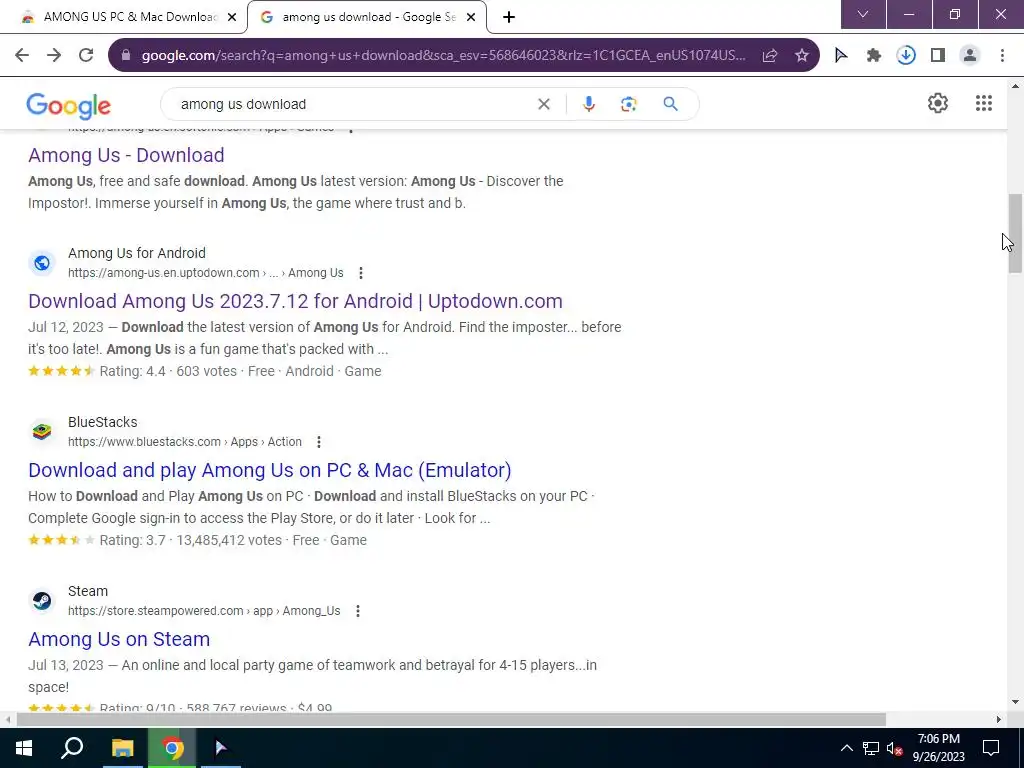Open the arrow app on the taskbar
The width and height of the screenshot is (1024, 768).
221,748
